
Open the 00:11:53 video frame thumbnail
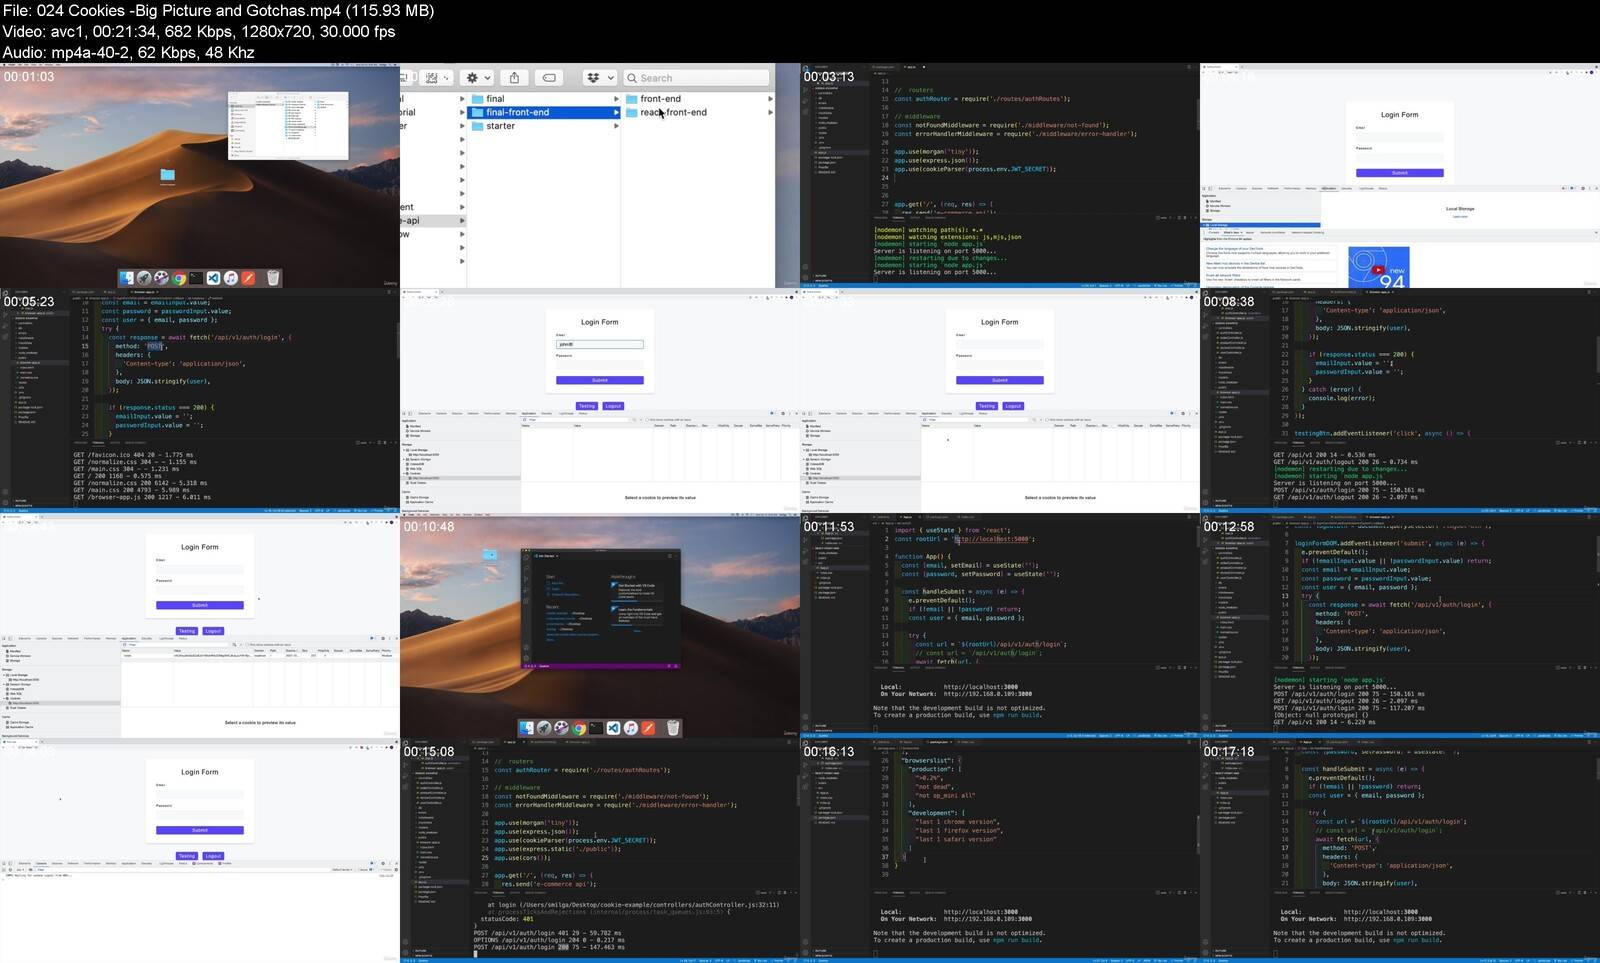(1000, 626)
